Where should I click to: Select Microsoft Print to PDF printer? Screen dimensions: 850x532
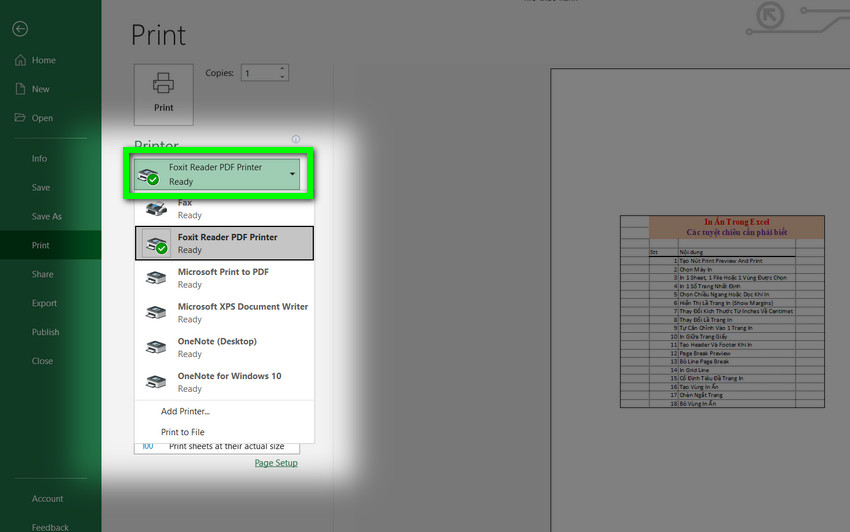(225, 278)
